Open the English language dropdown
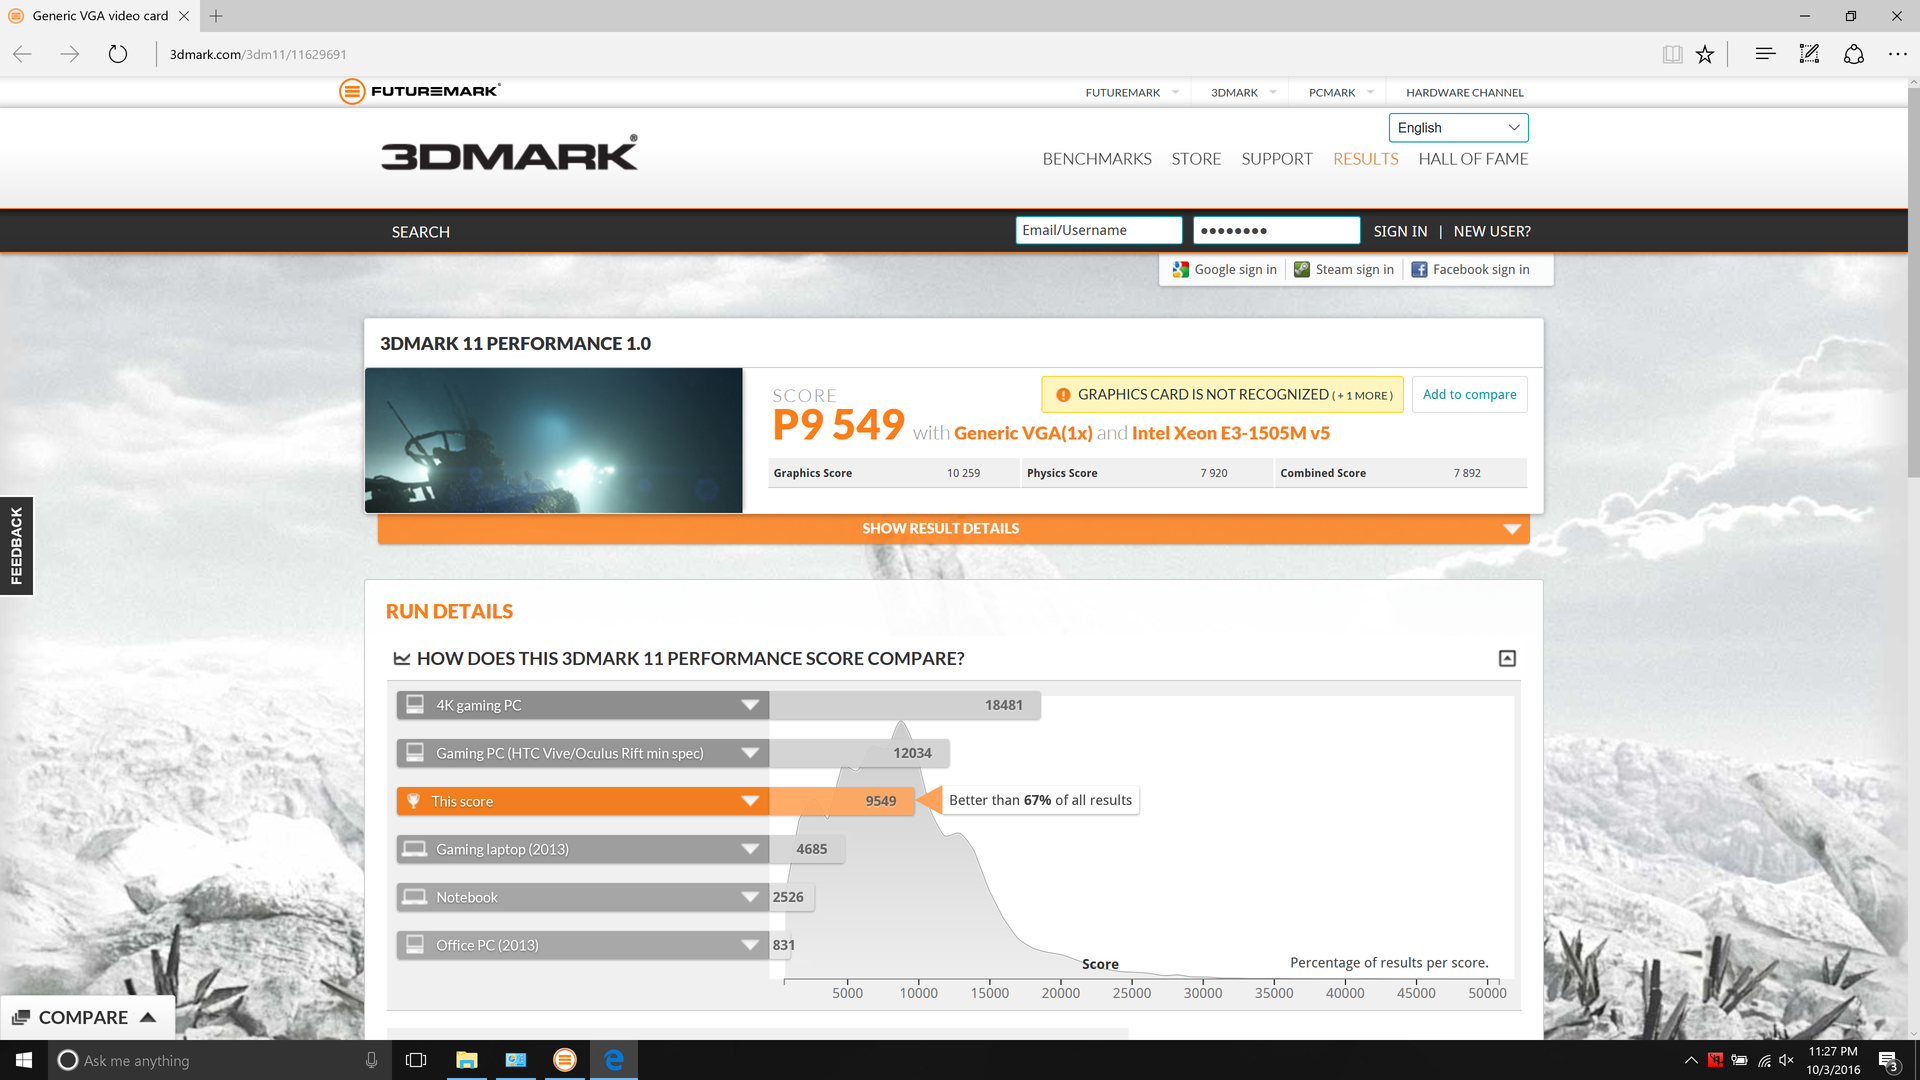This screenshot has height=1080, width=1920. coord(1458,128)
